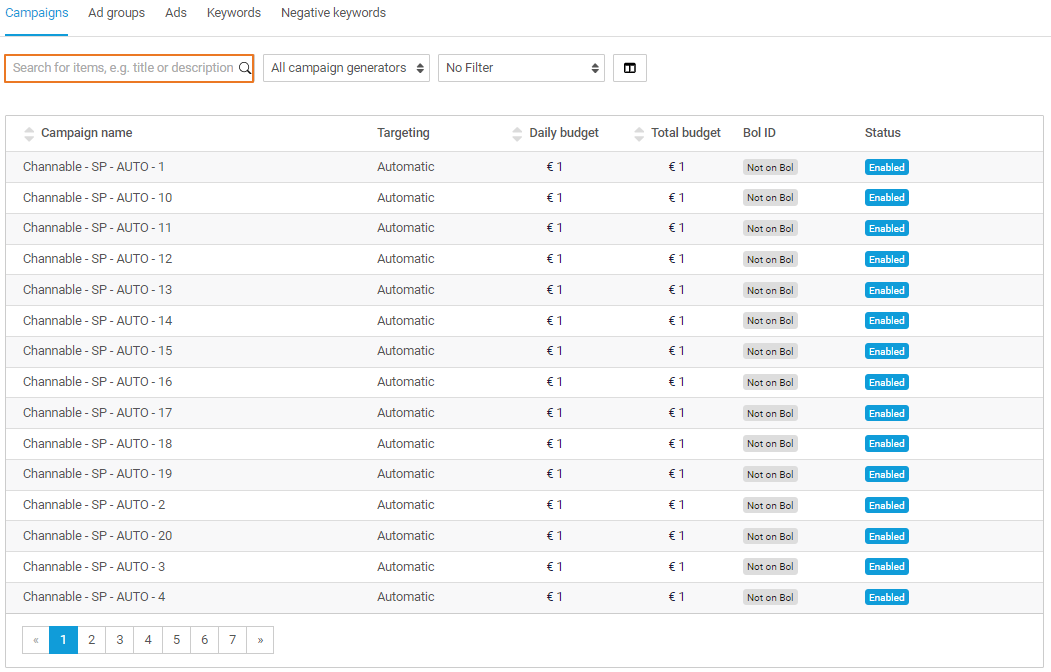Sort table by Total budget arrows
Image resolution: width=1051 pixels, height=672 pixels.
pos(639,134)
